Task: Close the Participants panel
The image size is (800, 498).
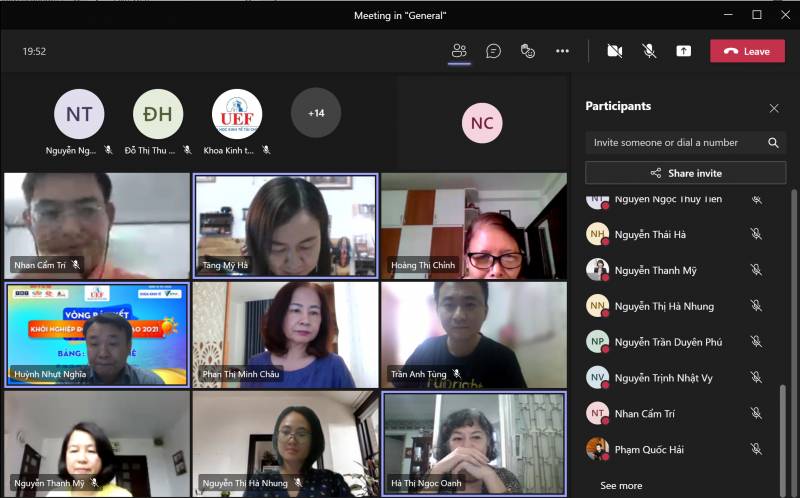Action: (773, 108)
